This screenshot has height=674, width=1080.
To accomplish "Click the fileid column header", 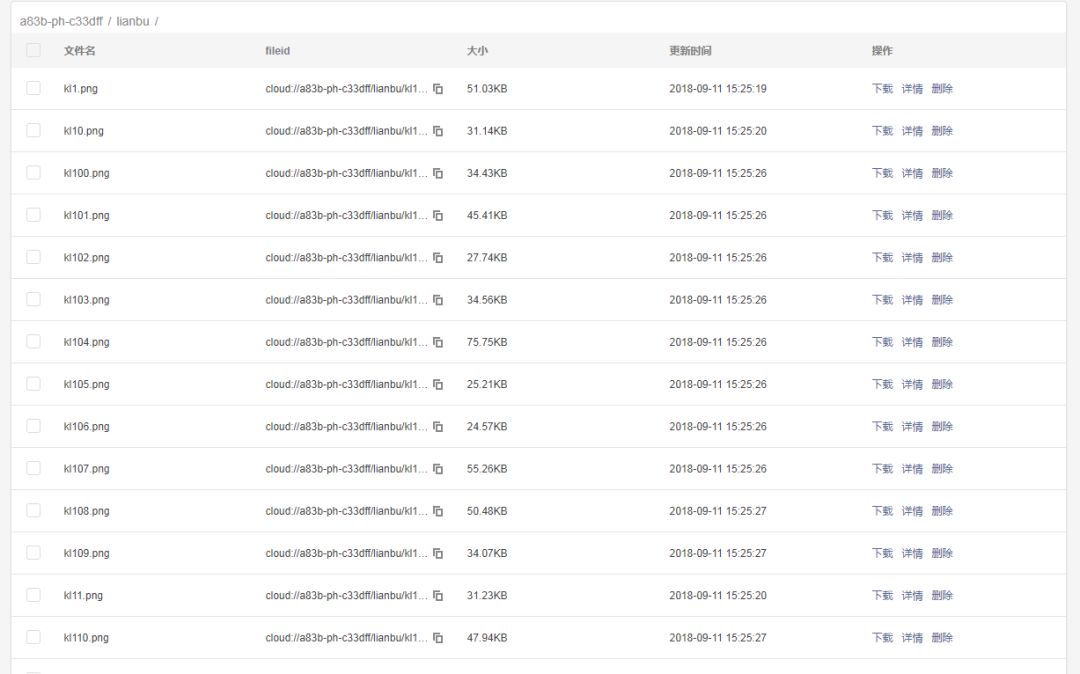I will [x=278, y=51].
